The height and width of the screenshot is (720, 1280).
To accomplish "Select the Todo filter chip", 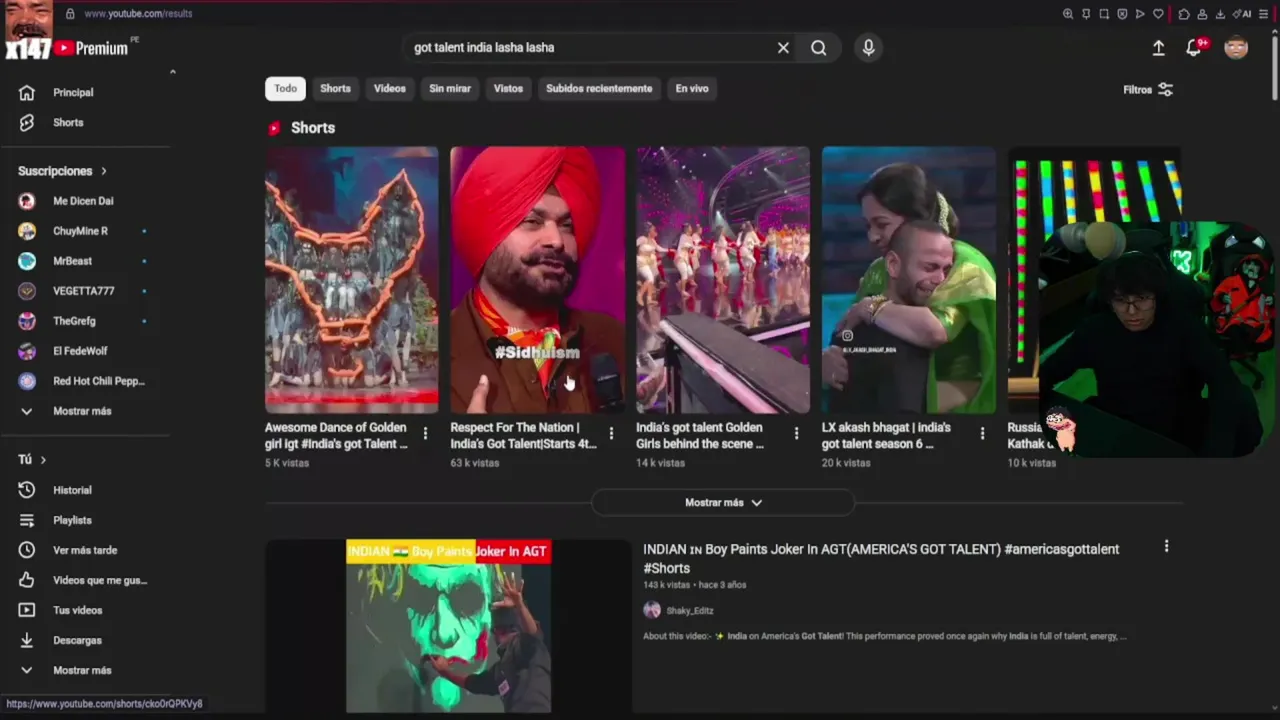I will [x=285, y=88].
